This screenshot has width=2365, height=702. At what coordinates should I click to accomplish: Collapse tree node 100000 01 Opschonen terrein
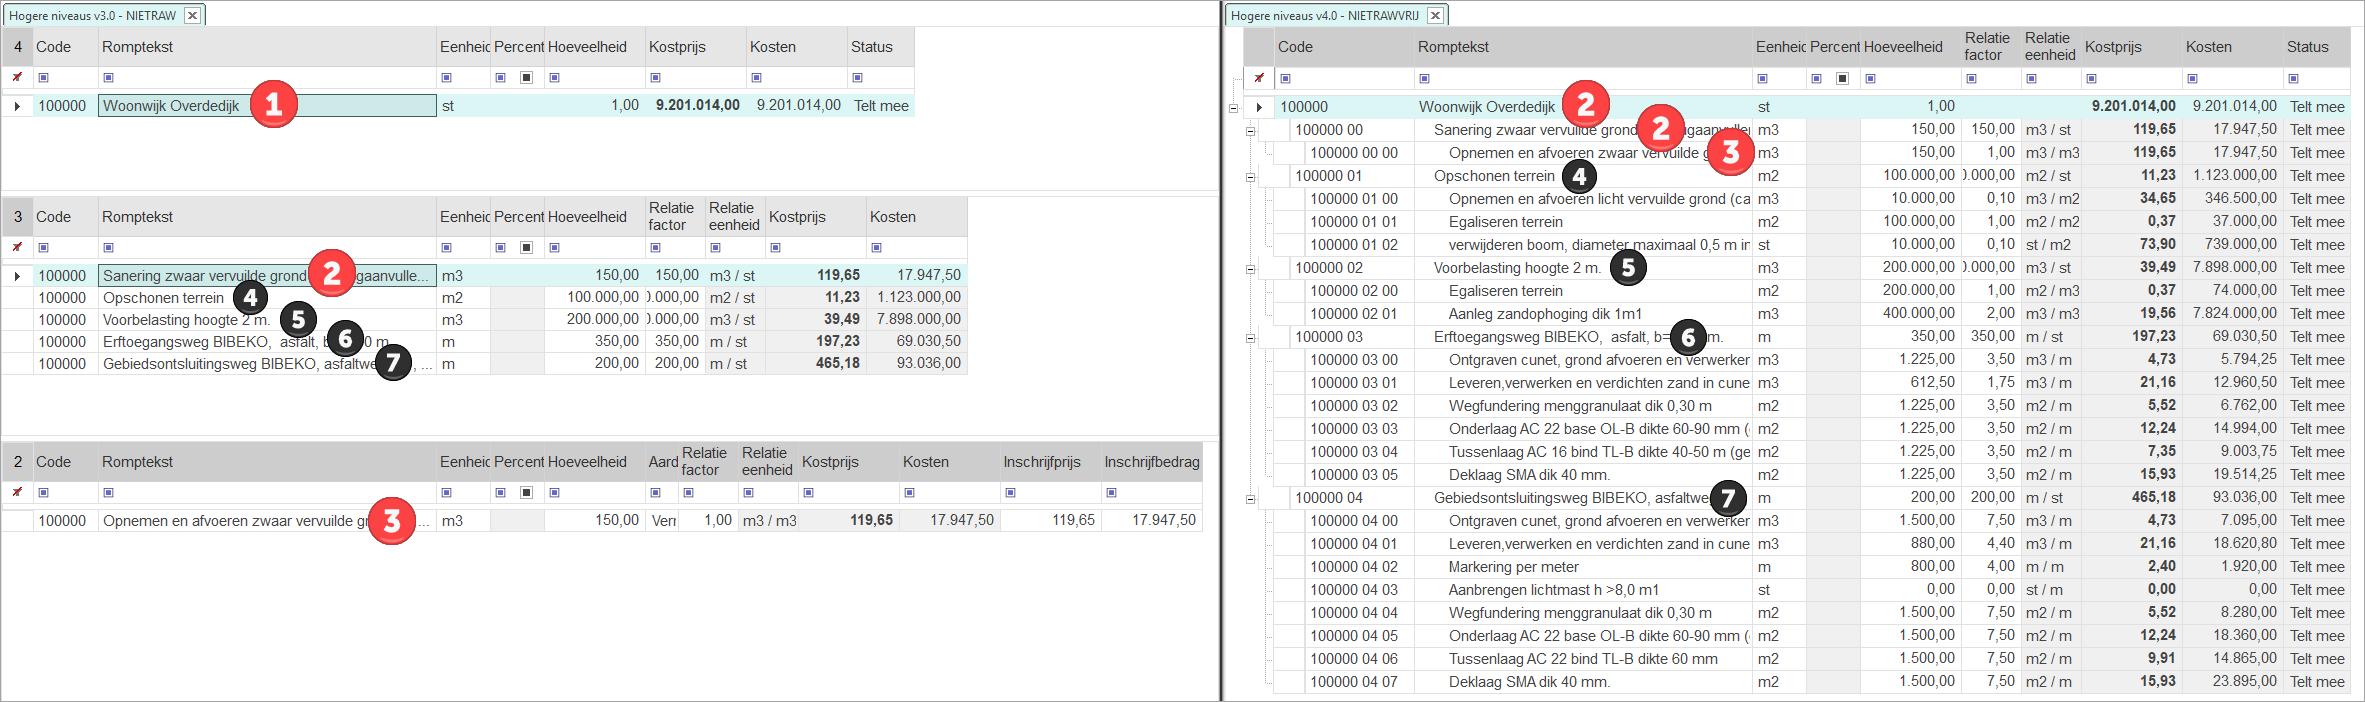click(x=1250, y=177)
